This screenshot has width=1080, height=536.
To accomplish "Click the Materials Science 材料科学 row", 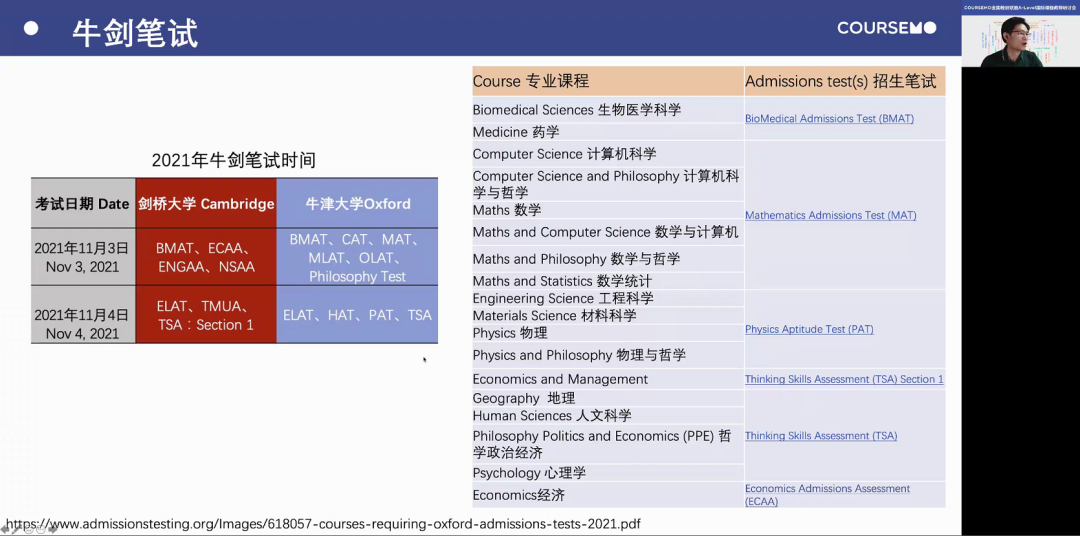I will click(608, 316).
